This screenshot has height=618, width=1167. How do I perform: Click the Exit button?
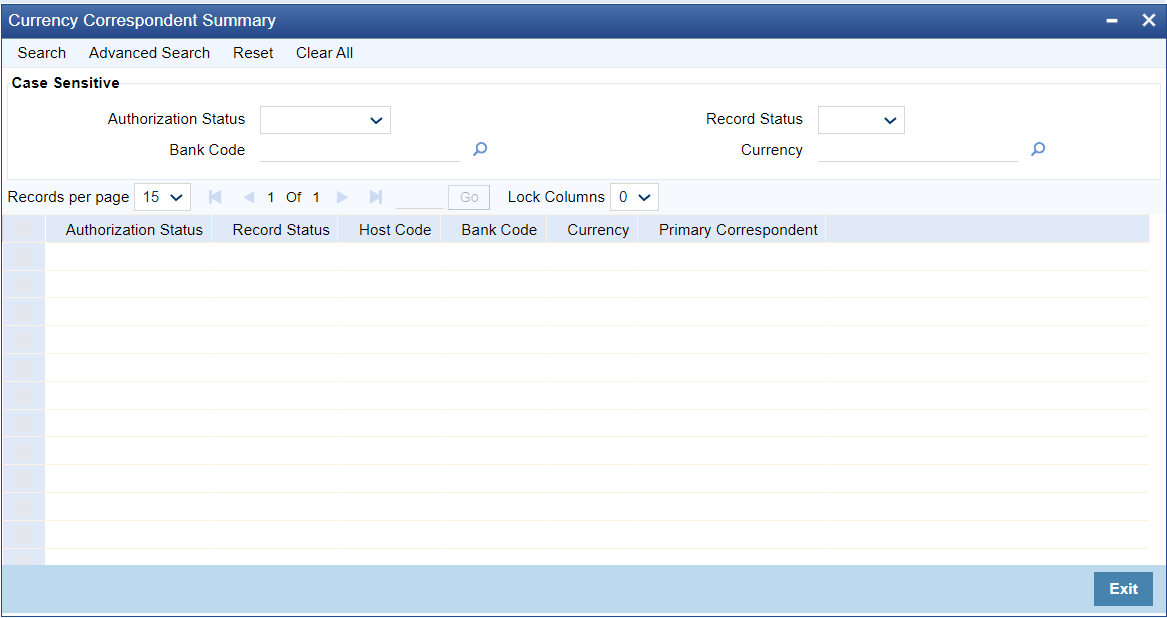pyautogui.click(x=1123, y=589)
